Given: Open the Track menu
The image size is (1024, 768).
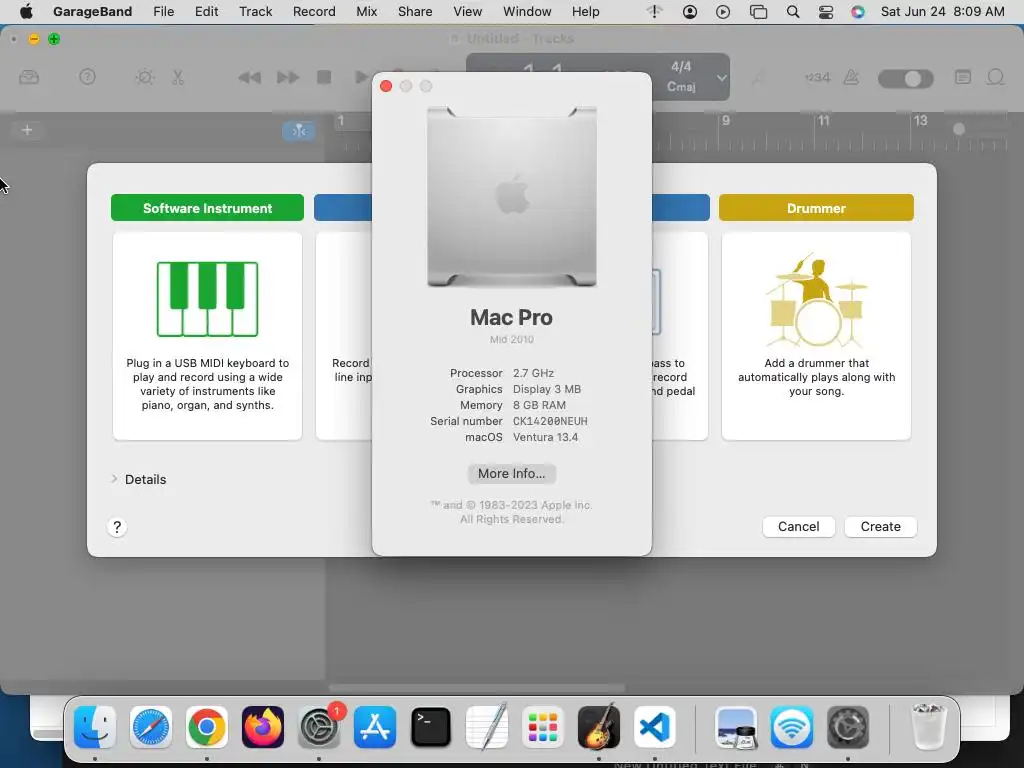Looking at the screenshot, I should [255, 11].
